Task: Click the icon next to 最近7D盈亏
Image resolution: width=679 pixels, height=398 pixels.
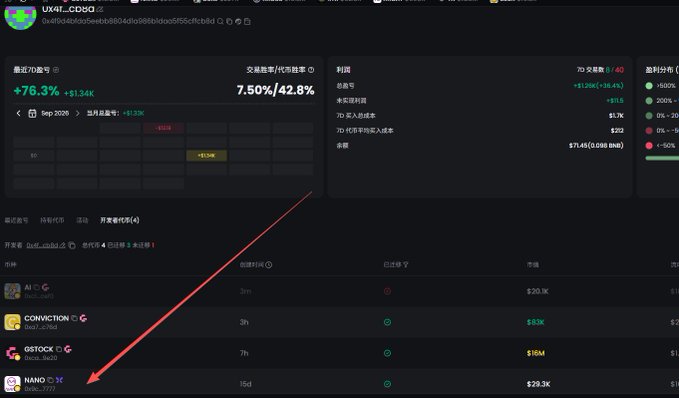Action: pyautogui.click(x=56, y=70)
